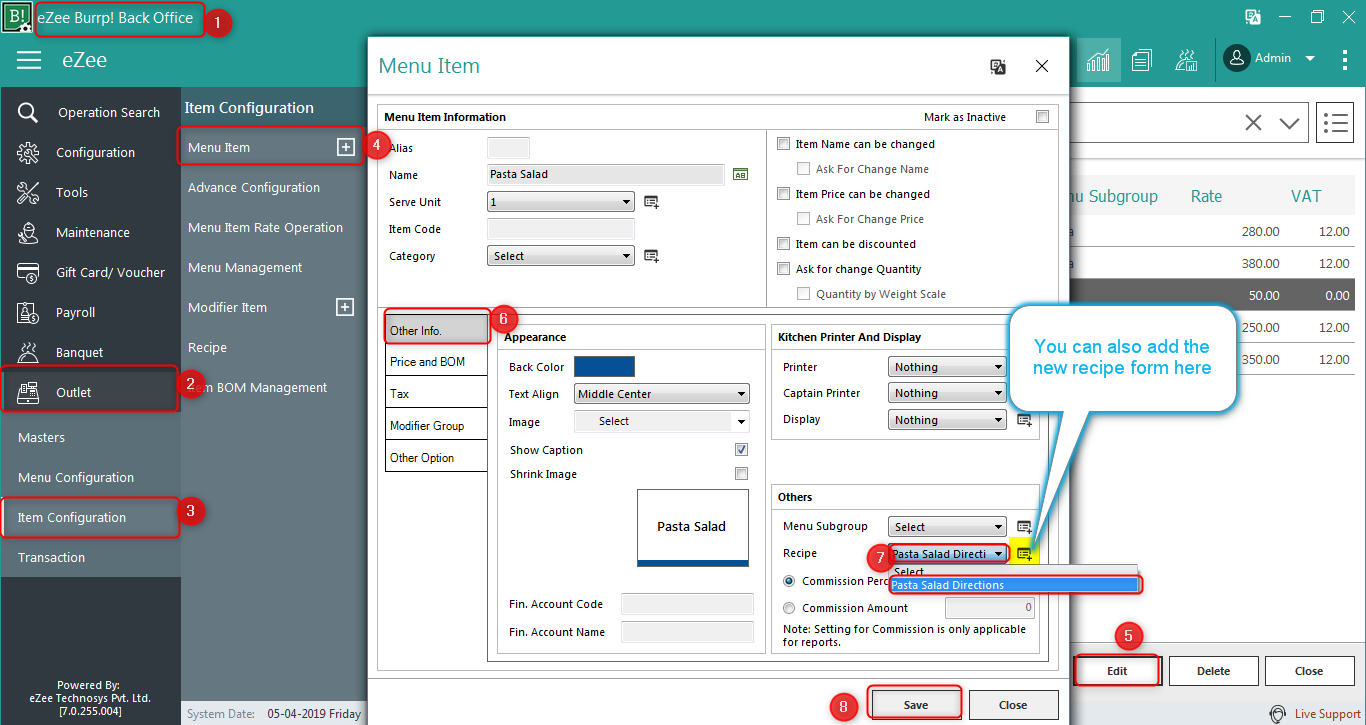1366x725 pixels.
Task: Add new Category via form icon
Action: (651, 256)
